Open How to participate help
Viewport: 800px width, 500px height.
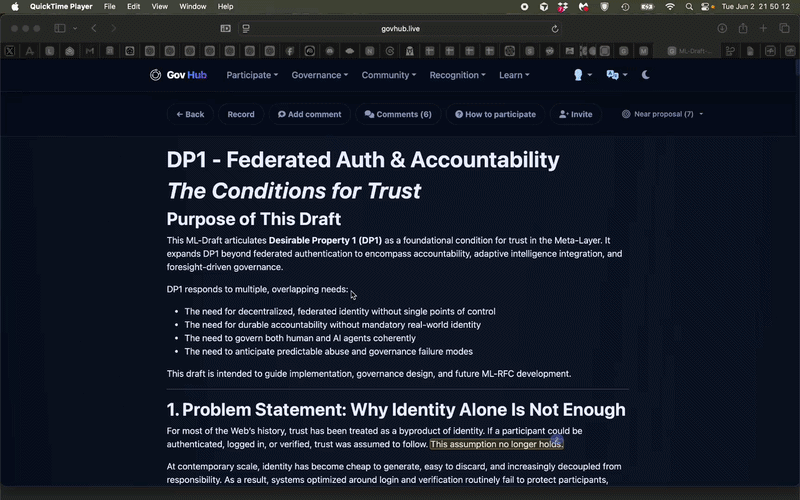(495, 114)
